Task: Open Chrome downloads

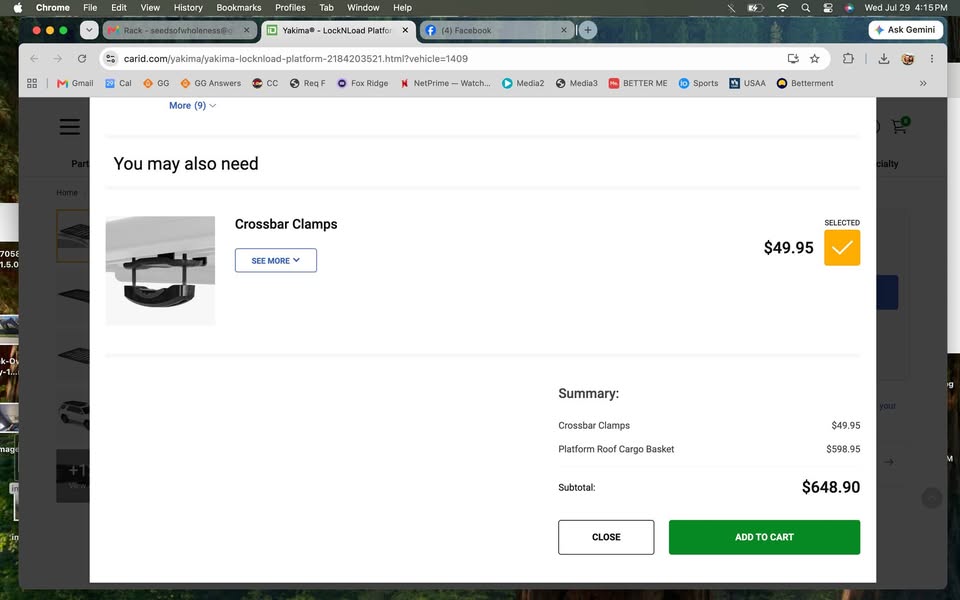Action: click(x=883, y=59)
